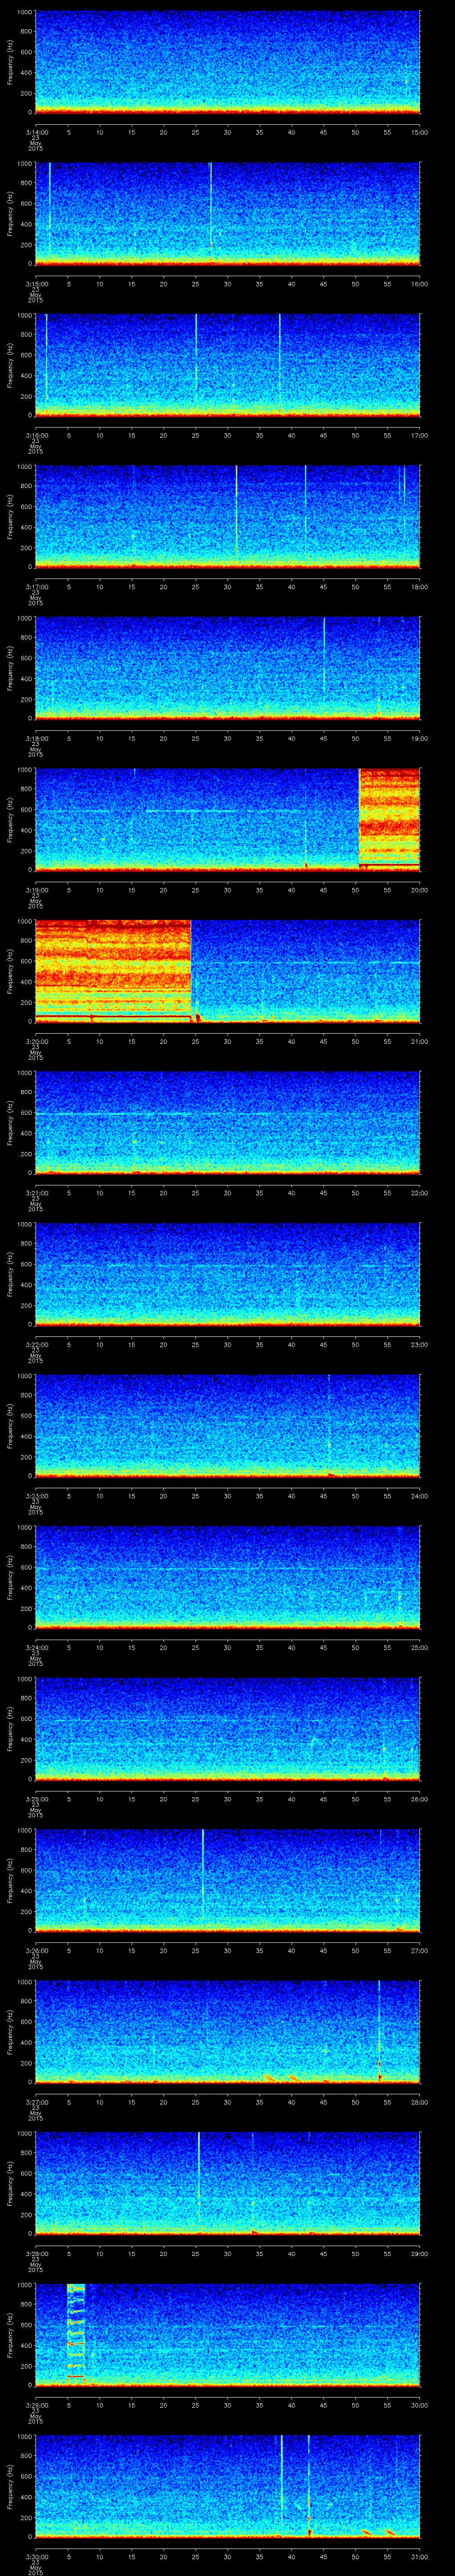Click the 21:00 end time label
455x2576 pixels.
pyautogui.click(x=419, y=1041)
